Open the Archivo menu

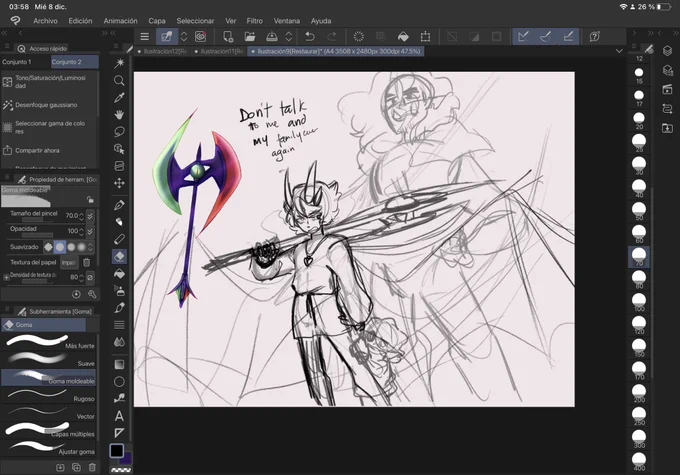(45, 21)
